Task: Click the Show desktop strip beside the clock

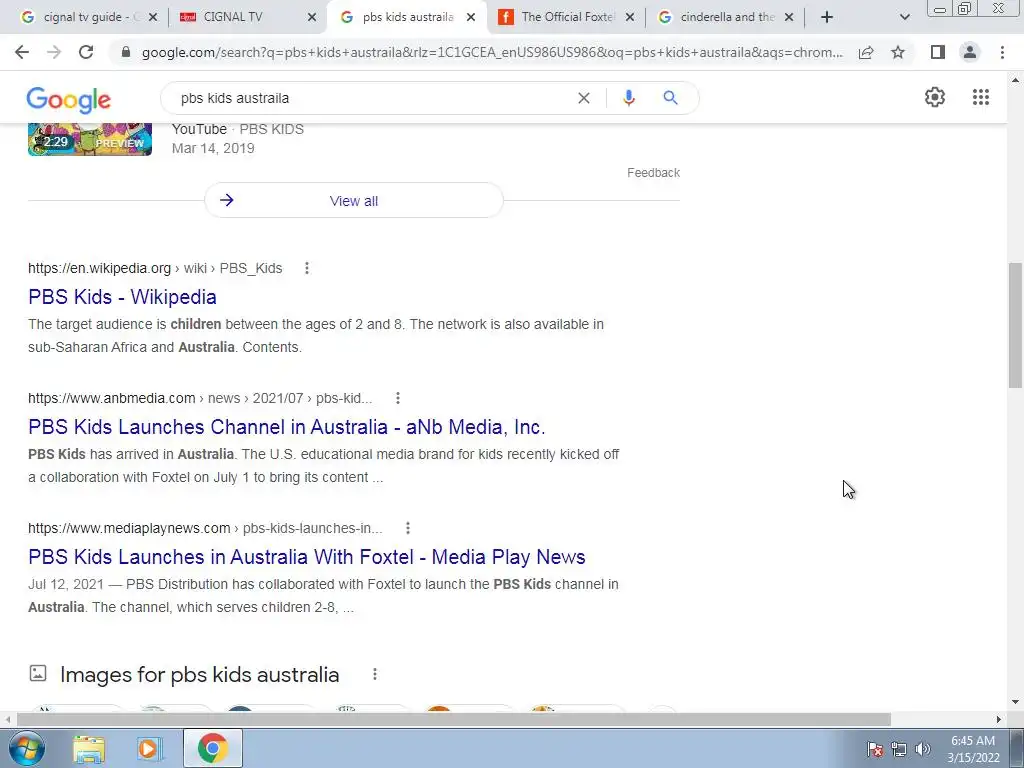Action: point(1017,748)
